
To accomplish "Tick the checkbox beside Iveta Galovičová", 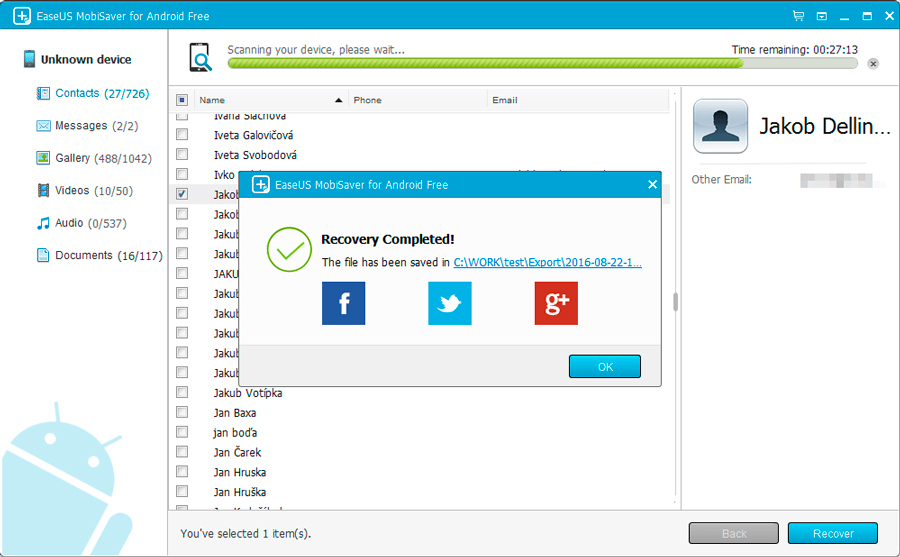I will pos(182,135).
